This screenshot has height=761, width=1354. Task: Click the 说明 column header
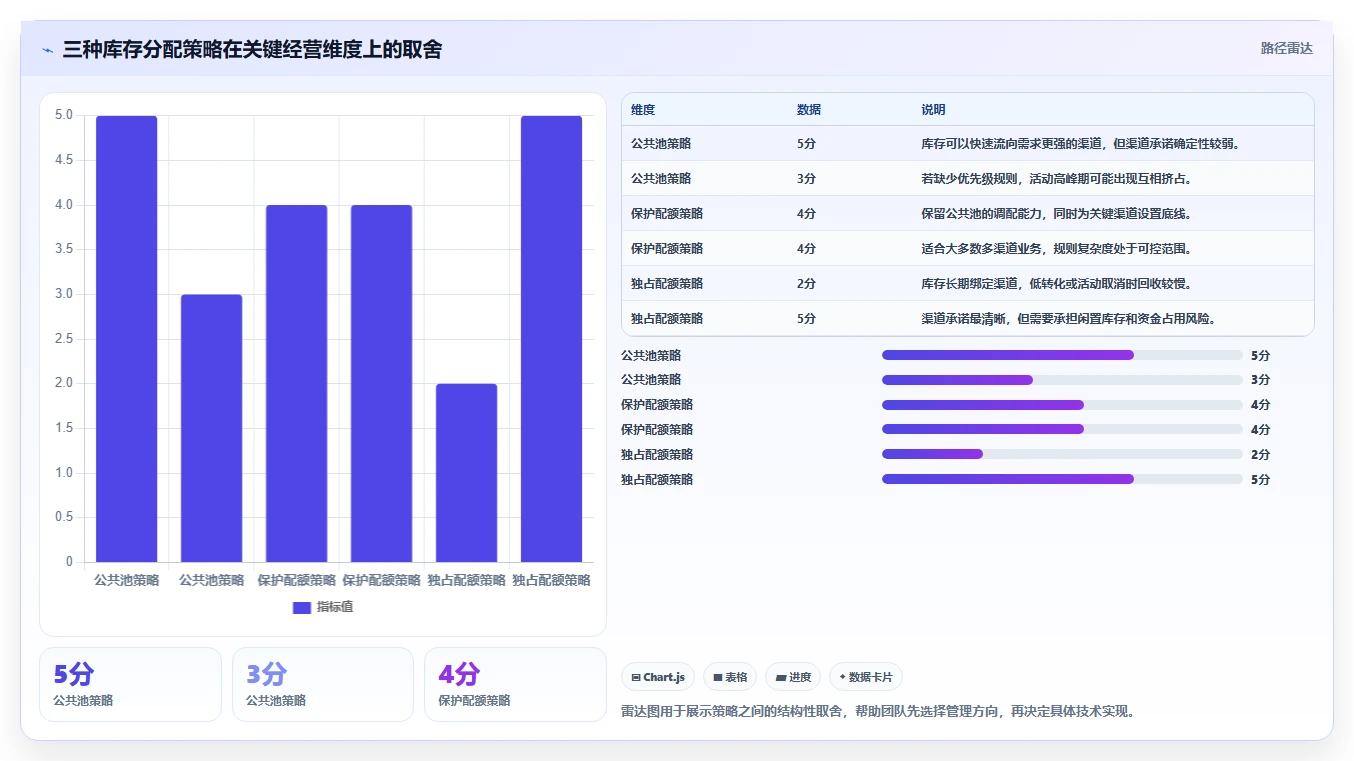(933, 110)
